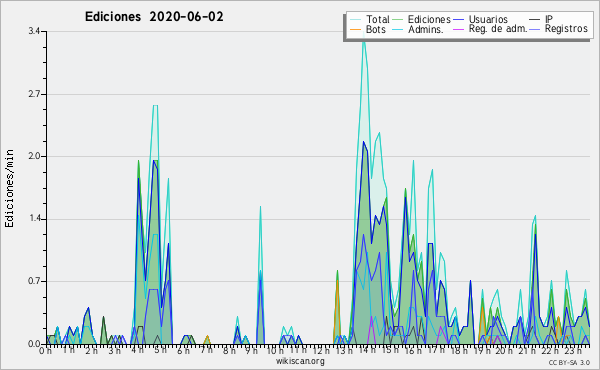
Task: Click the '23 h' x-axis label
Action: (x=572, y=350)
